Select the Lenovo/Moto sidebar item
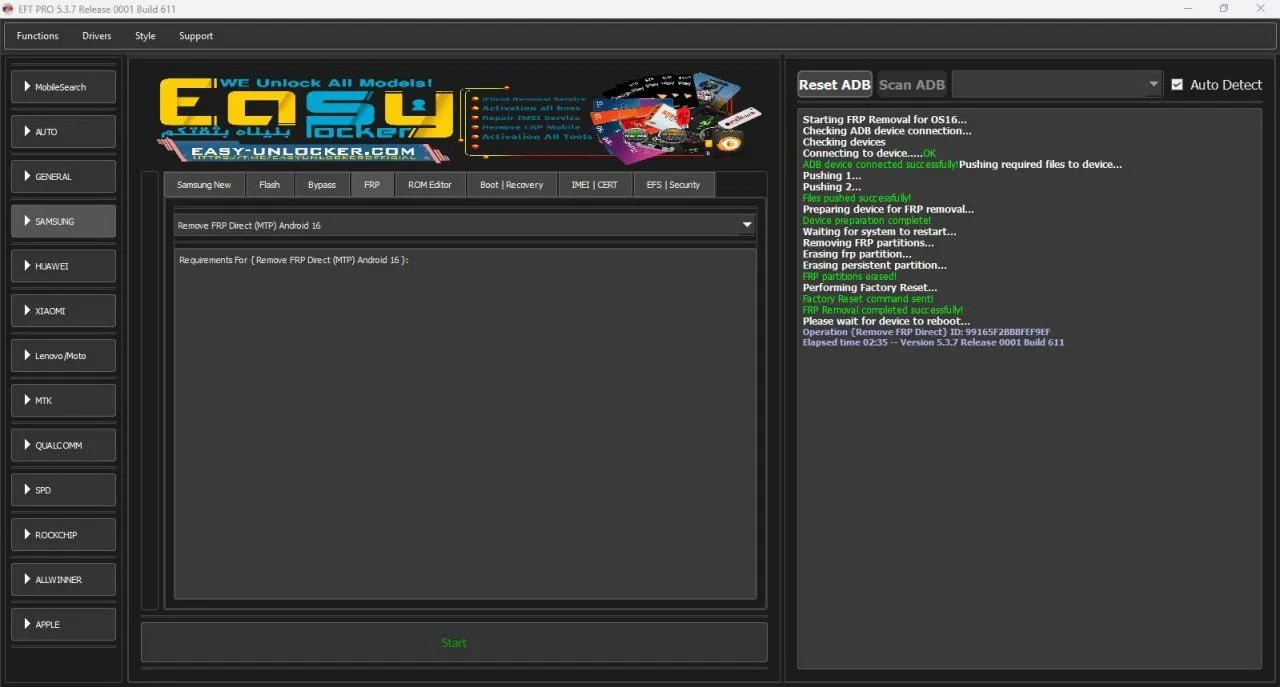The width and height of the screenshot is (1280, 687). click(63, 356)
